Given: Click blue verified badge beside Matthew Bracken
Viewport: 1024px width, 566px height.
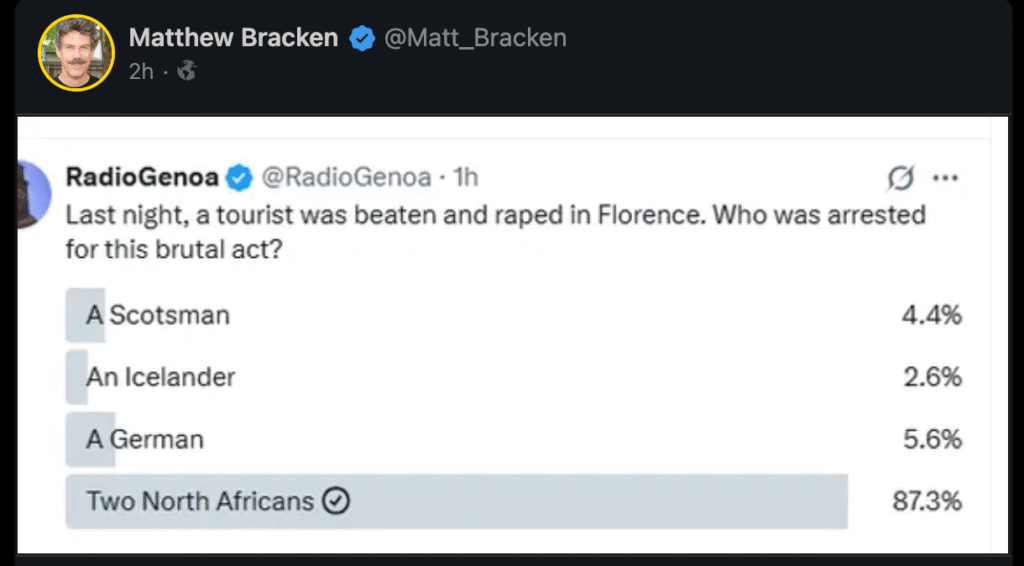Looking at the screenshot, I should 362,39.
